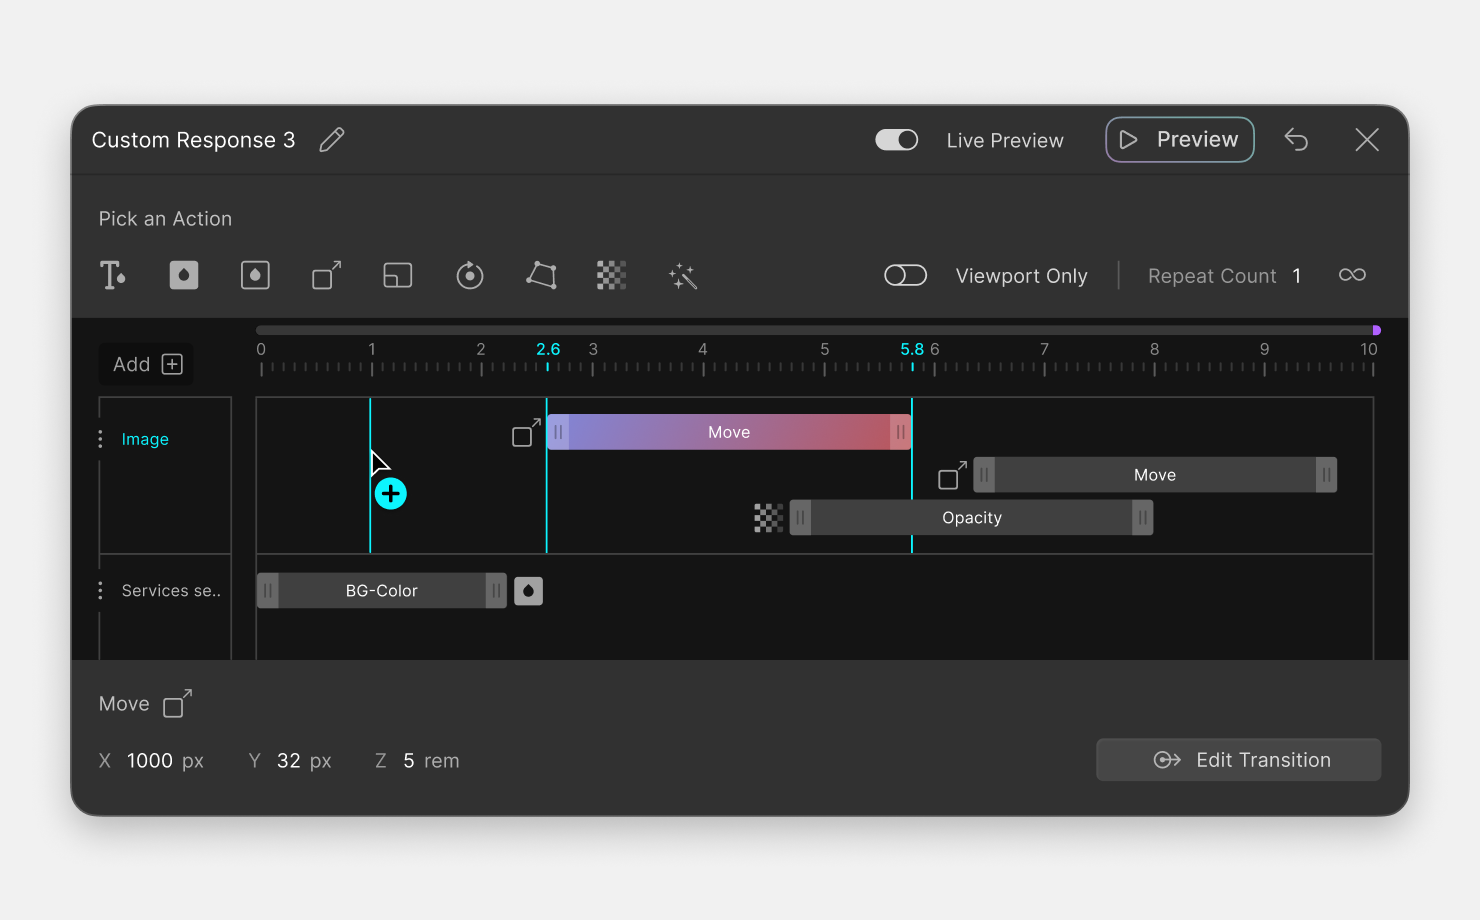Click right handle of BG-Color clip

[496, 591]
